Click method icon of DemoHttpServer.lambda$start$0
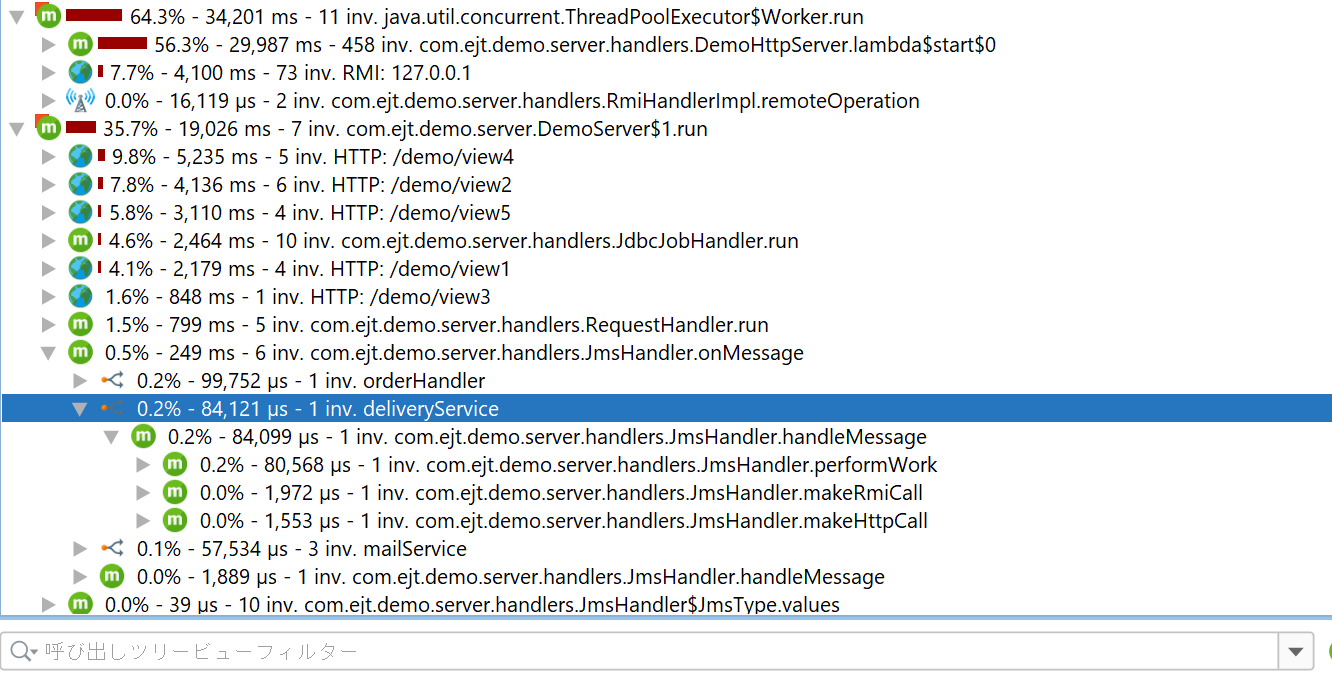 pos(80,45)
